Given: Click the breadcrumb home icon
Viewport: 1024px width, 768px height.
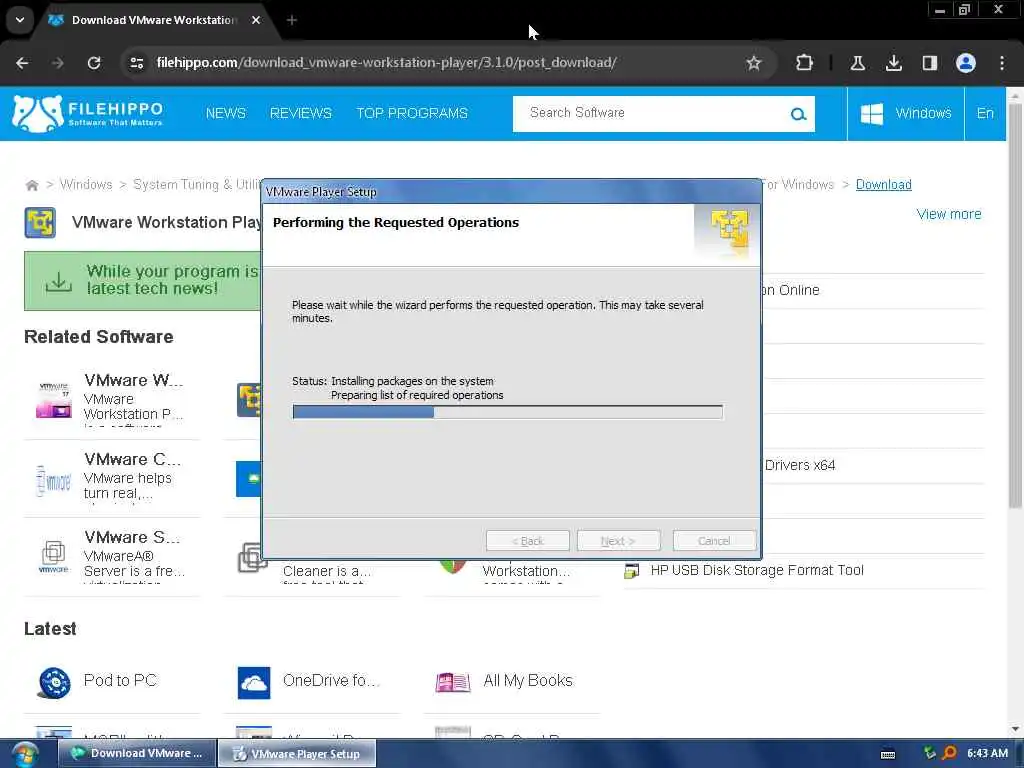Looking at the screenshot, I should coord(31,185).
